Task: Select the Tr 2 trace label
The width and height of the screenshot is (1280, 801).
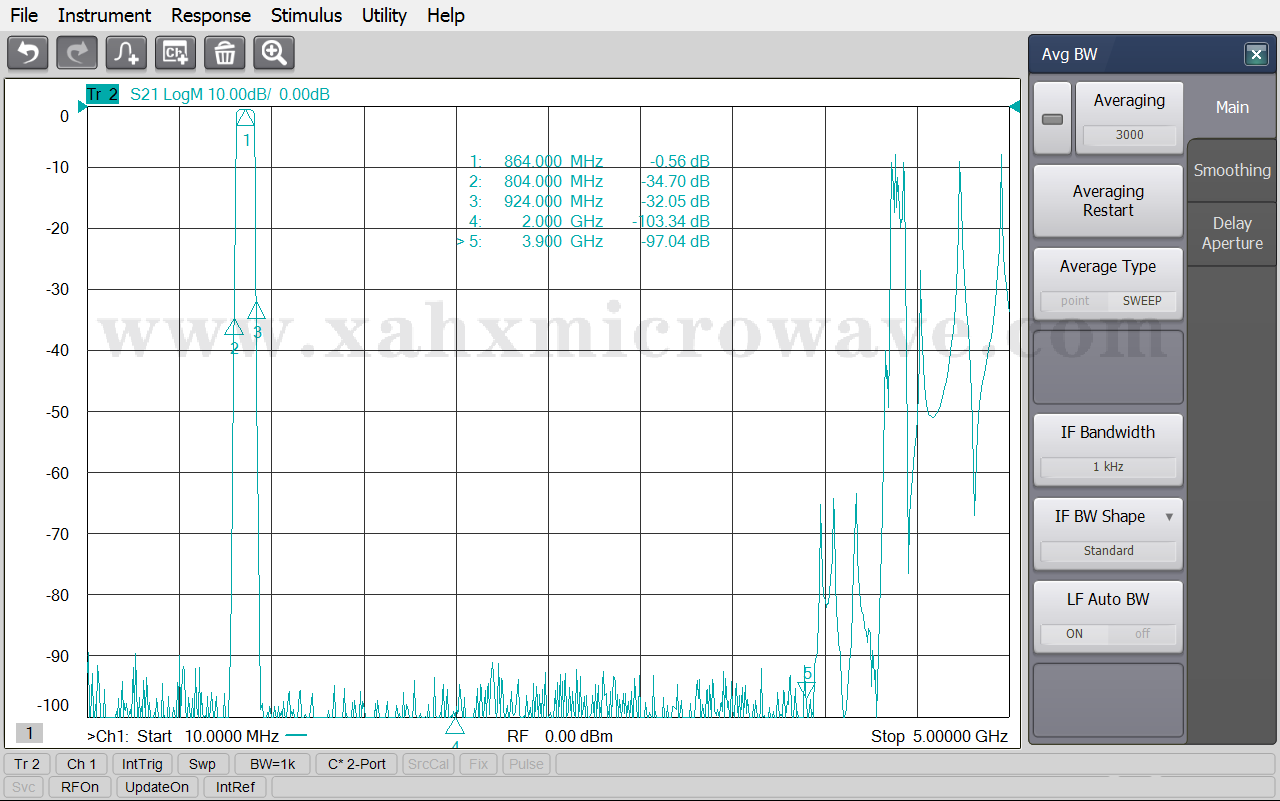Action: [102, 95]
